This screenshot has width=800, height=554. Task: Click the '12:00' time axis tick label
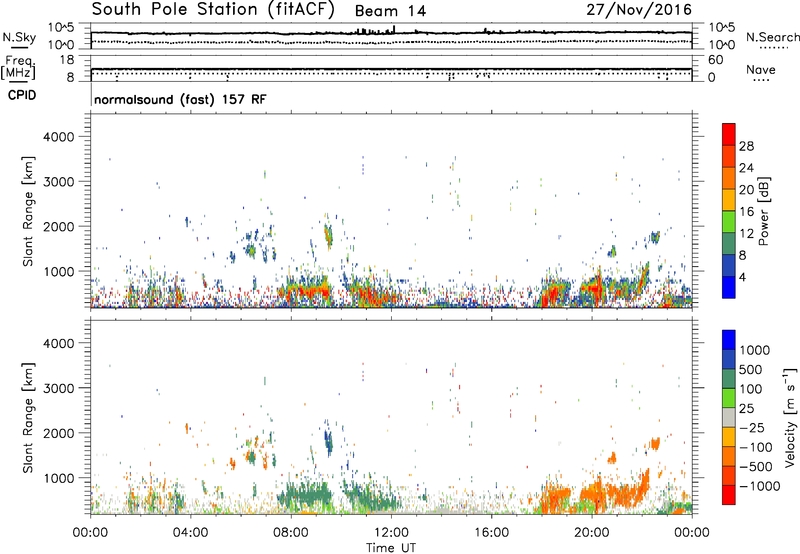[391, 533]
